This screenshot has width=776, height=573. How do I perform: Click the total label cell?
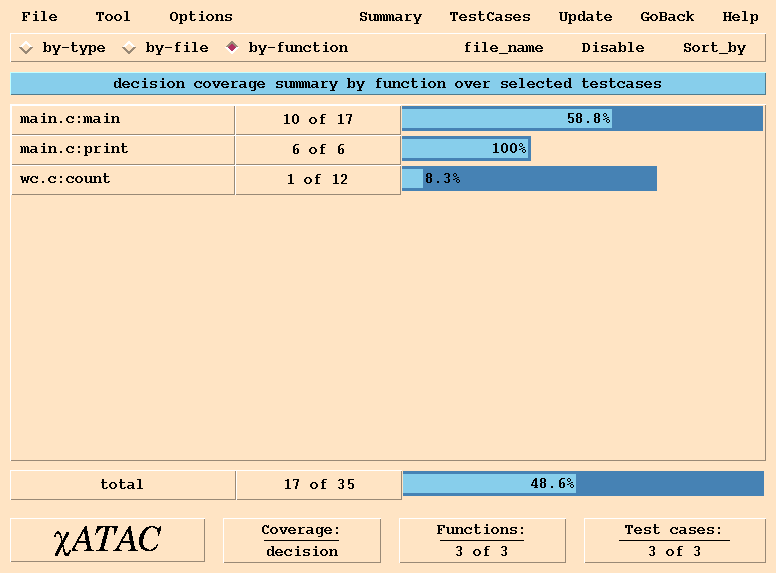tap(123, 485)
